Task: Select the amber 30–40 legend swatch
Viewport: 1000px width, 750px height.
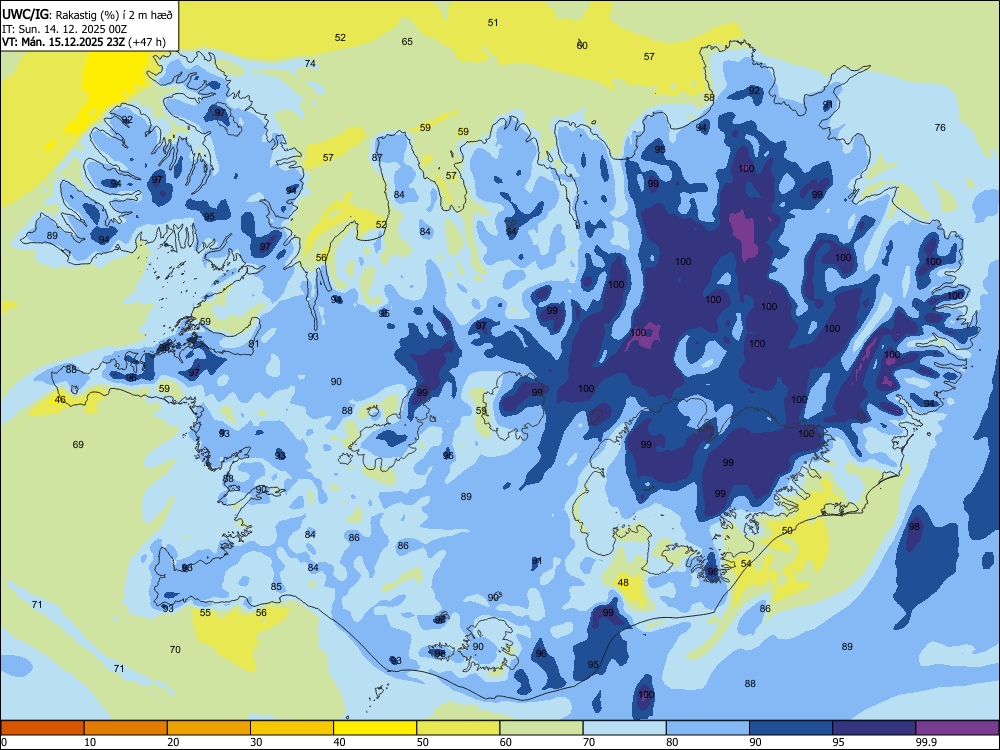Action: click(291, 728)
